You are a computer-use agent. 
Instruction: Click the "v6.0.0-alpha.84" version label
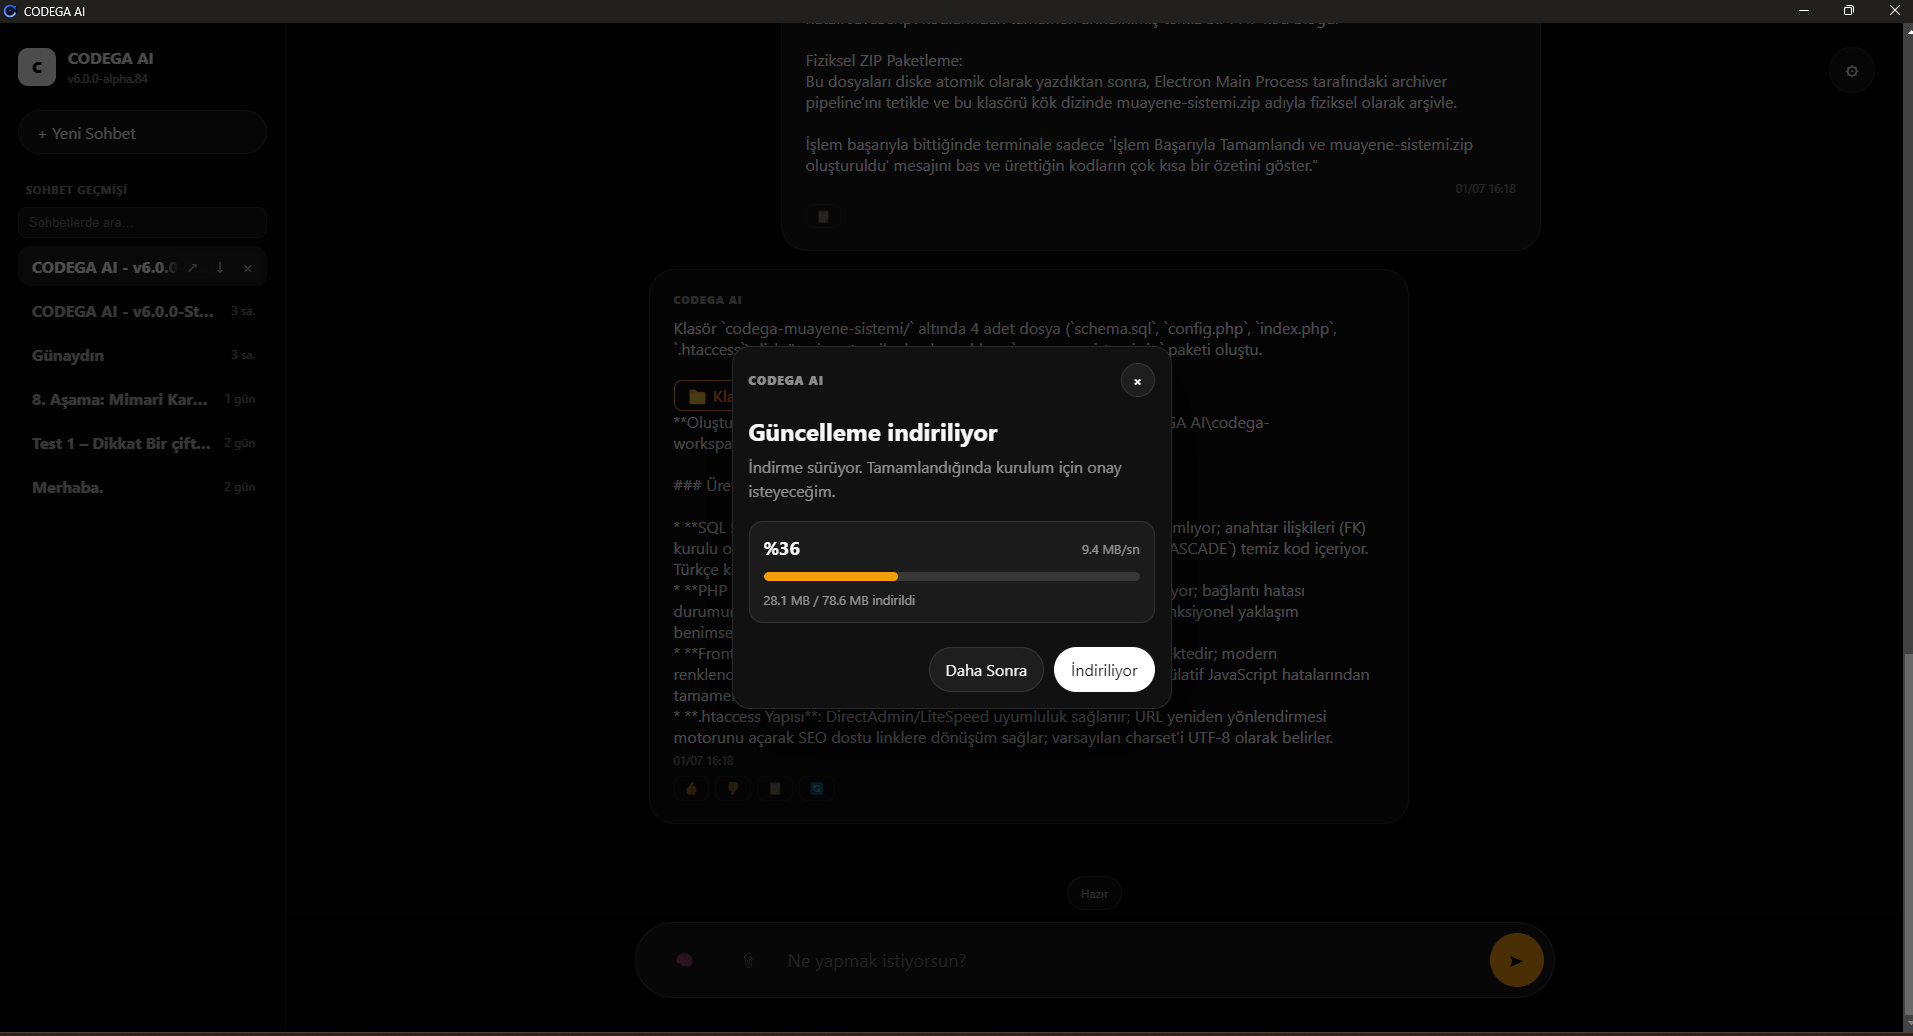[108, 79]
